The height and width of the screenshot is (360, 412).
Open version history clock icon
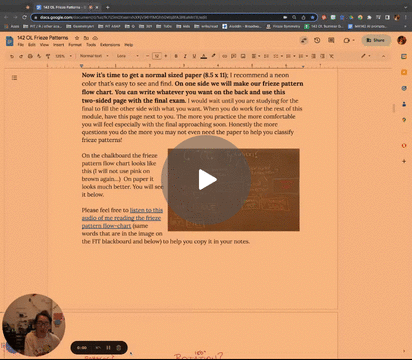[x=317, y=40]
